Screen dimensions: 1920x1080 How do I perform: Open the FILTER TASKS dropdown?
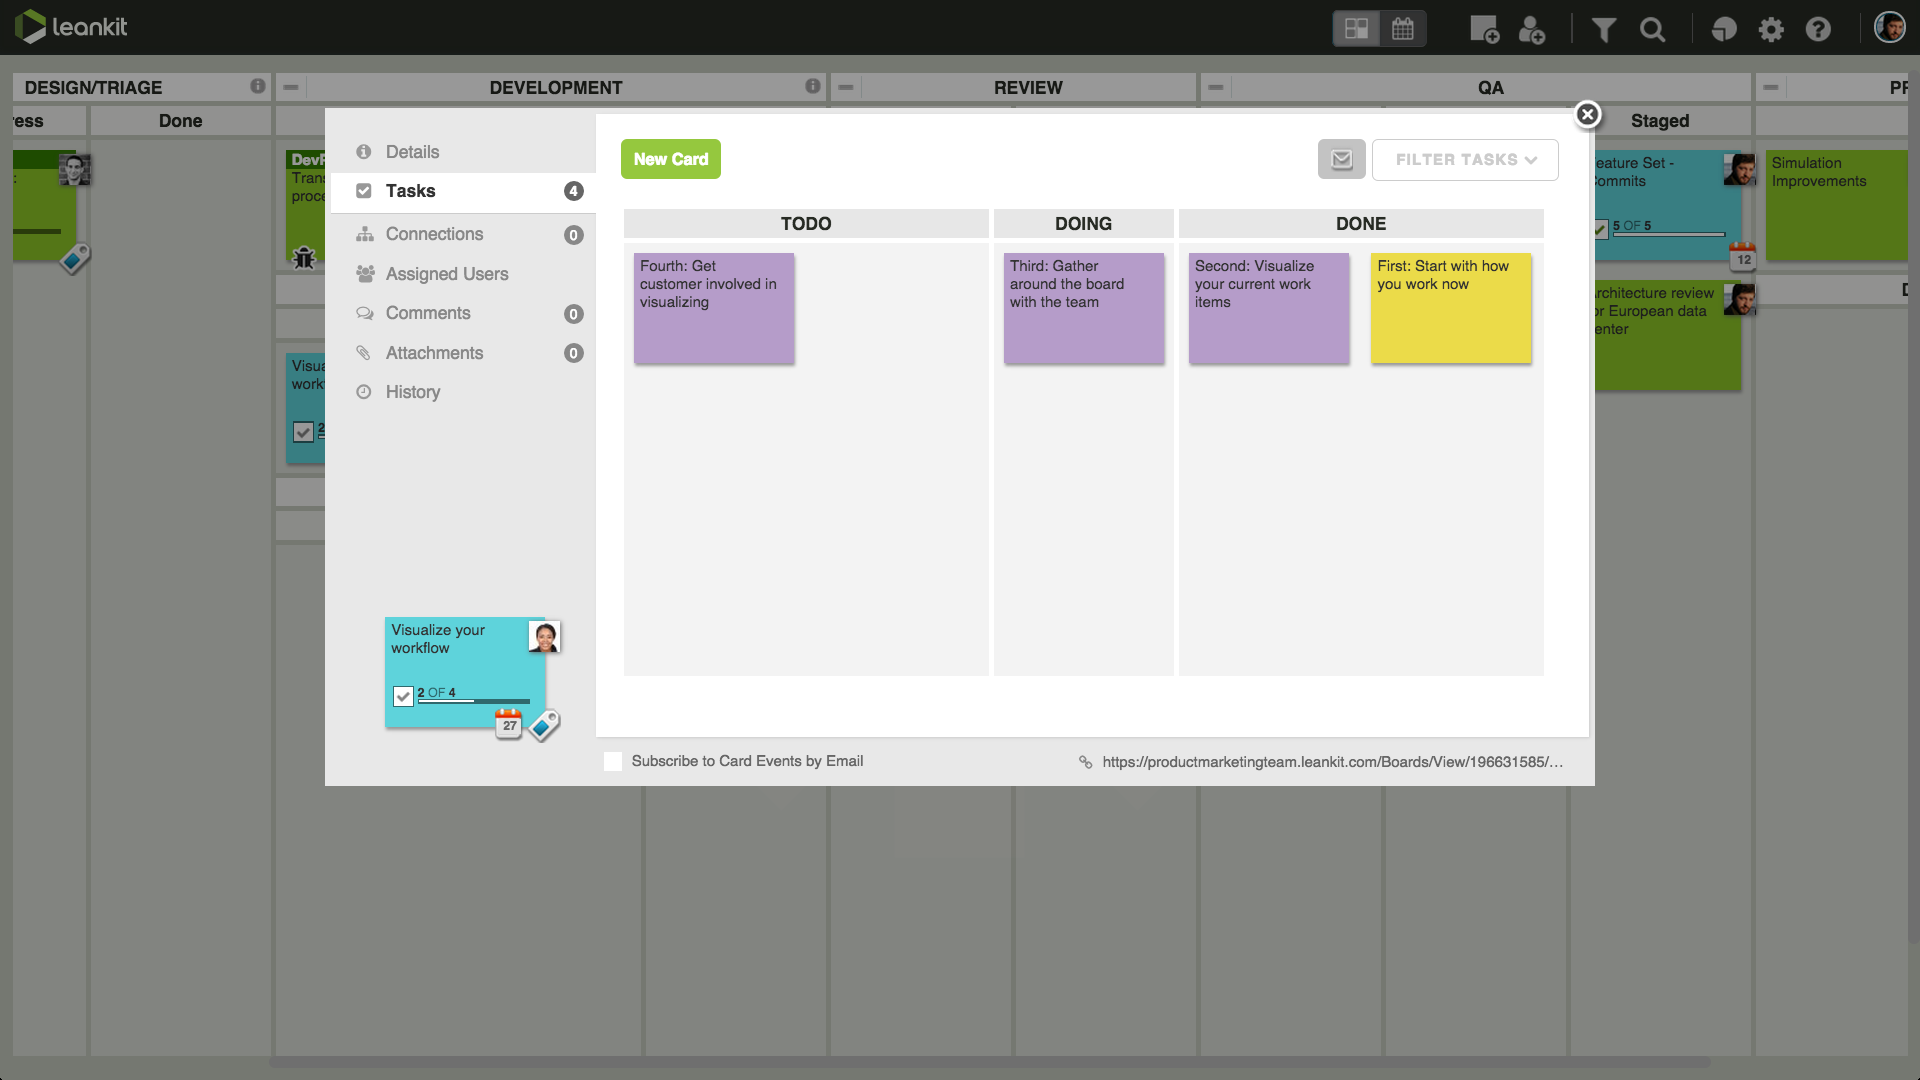1464,159
